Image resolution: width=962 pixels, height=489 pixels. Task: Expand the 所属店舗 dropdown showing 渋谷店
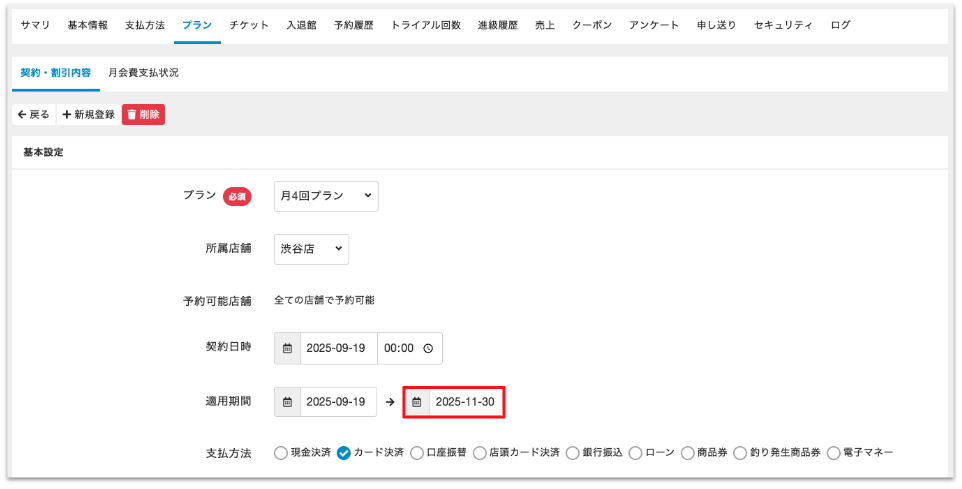[x=311, y=249]
